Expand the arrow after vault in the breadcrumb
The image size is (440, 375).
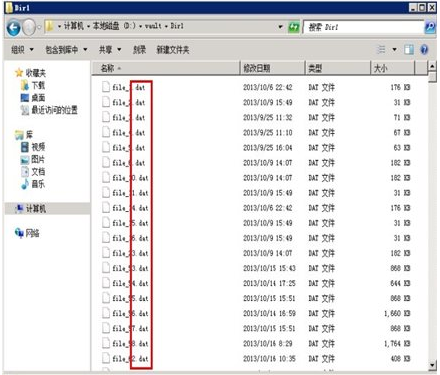coord(166,26)
